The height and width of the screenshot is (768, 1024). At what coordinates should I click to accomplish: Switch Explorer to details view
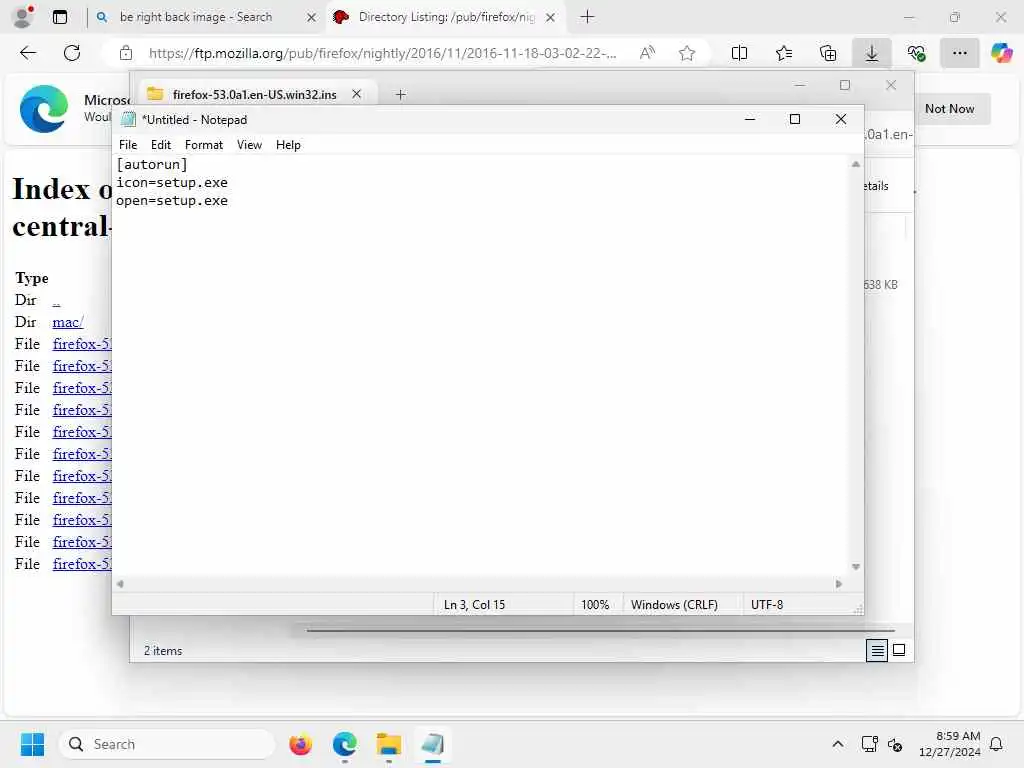(877, 650)
